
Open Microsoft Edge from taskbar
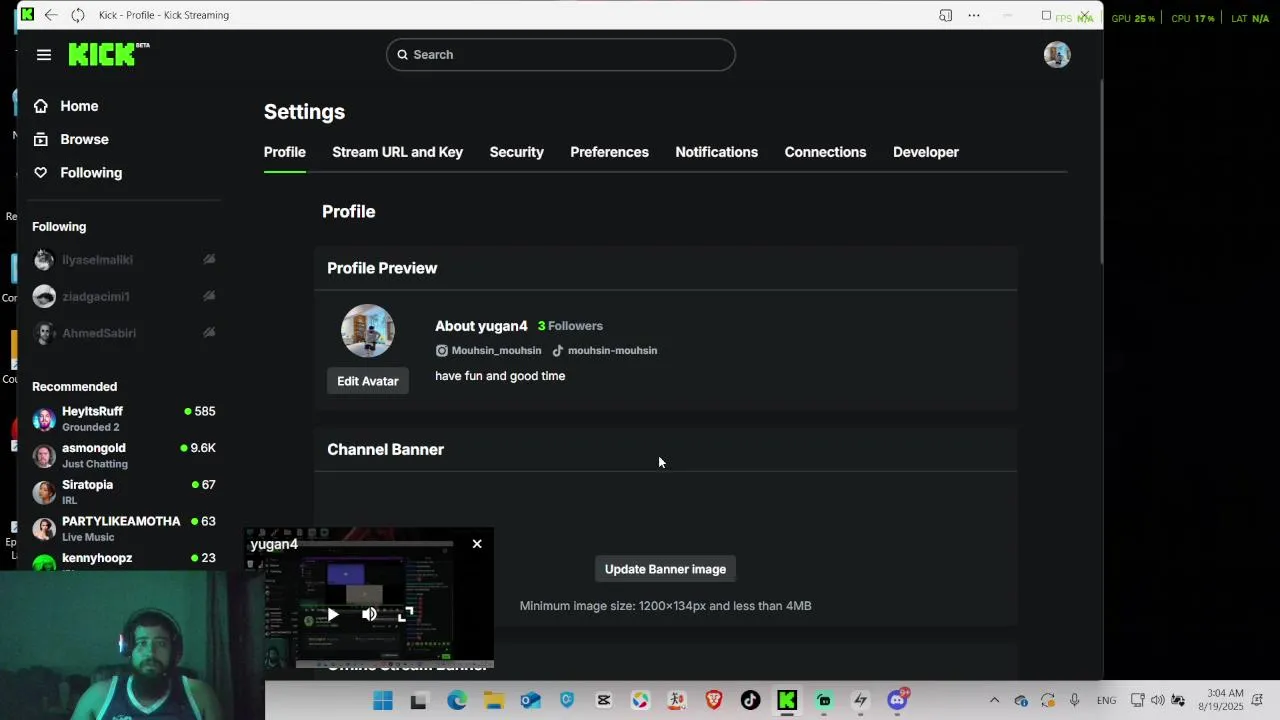(x=457, y=701)
